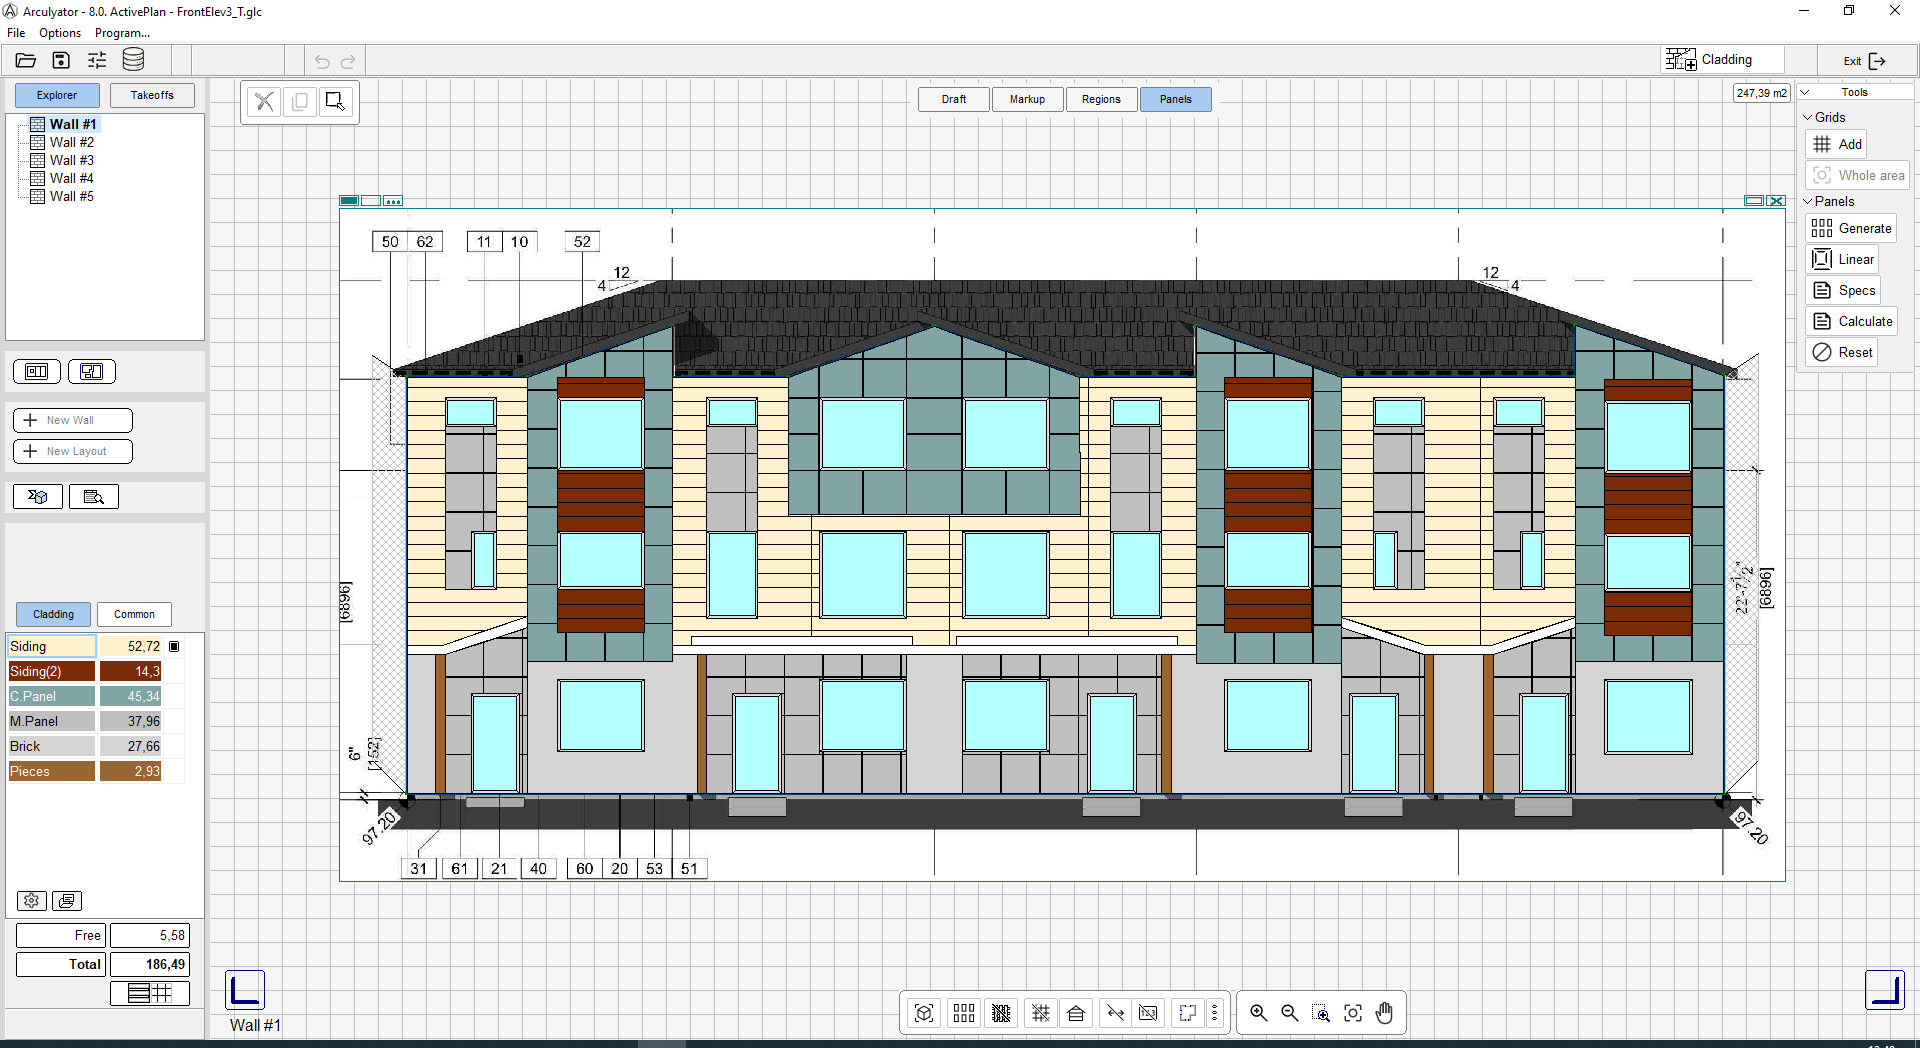Collapse the Panels section

1808,201
